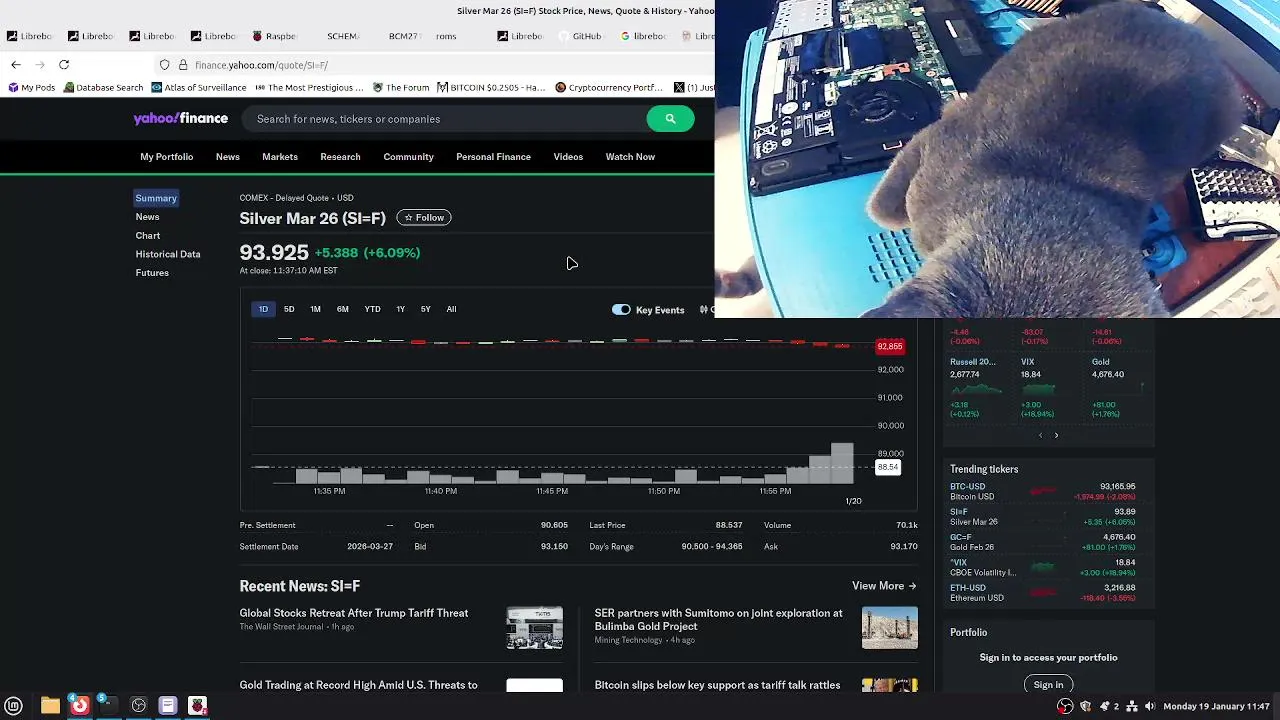Go back with browser back arrow

(x=16, y=65)
